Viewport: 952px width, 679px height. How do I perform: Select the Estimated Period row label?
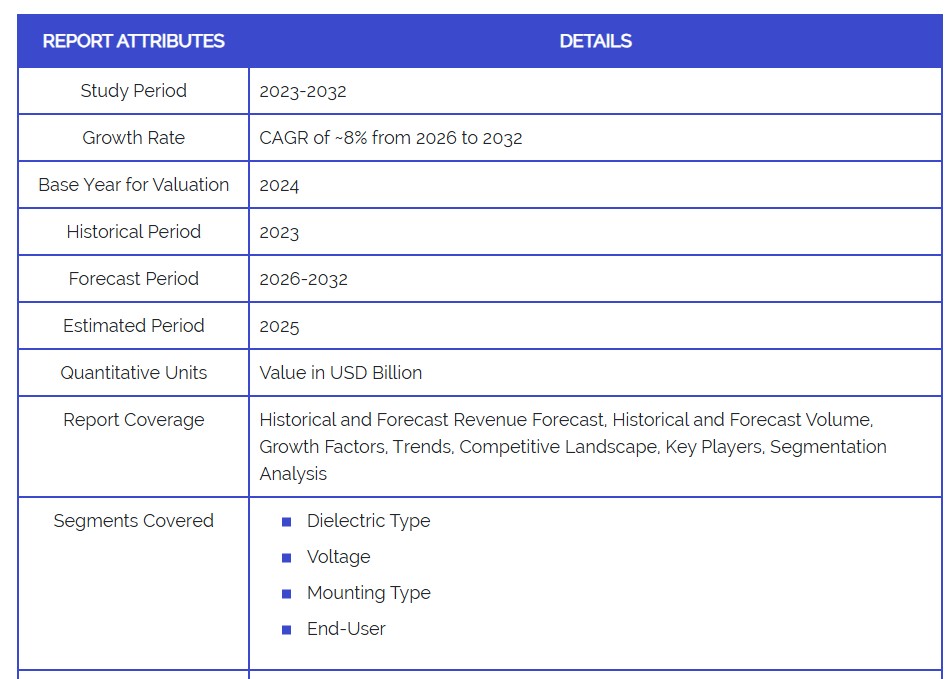[133, 326]
